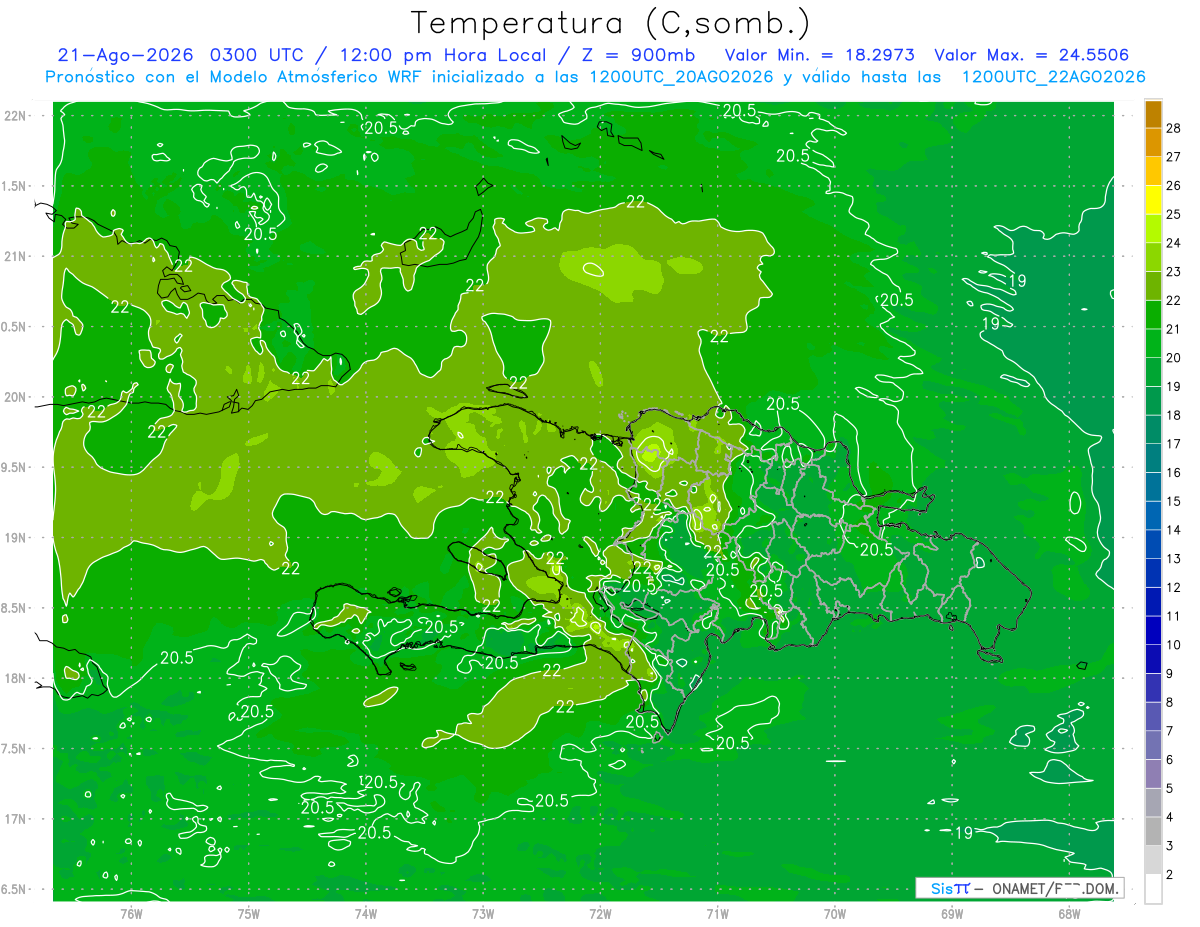Click the color scale label "16"
Image resolution: width=1200 pixels, height=927 pixels.
click(1173, 473)
